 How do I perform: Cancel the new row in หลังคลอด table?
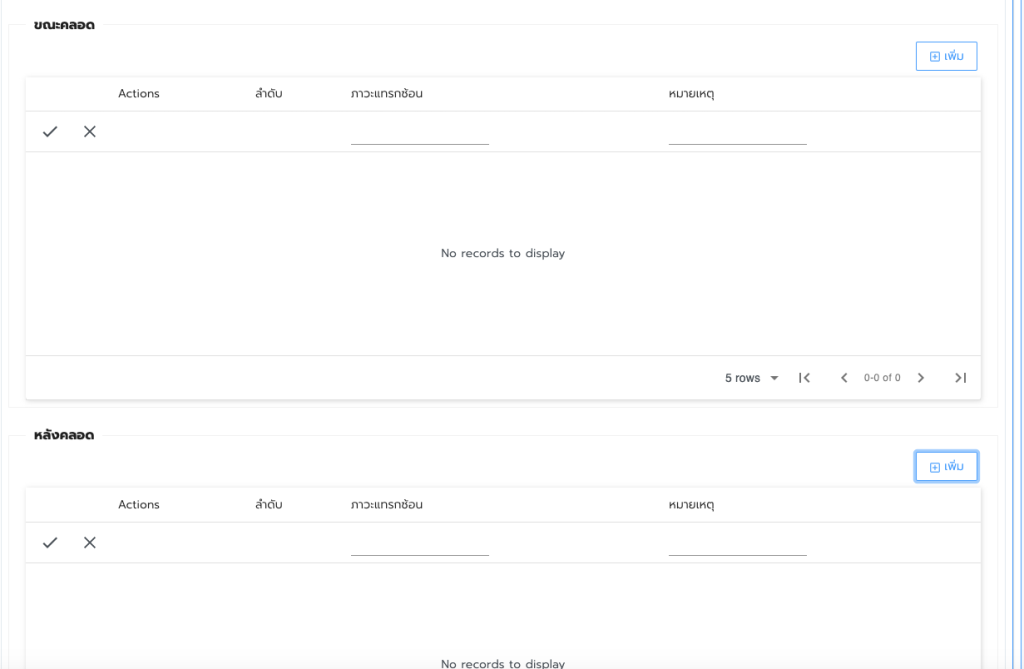pyautogui.click(x=90, y=542)
